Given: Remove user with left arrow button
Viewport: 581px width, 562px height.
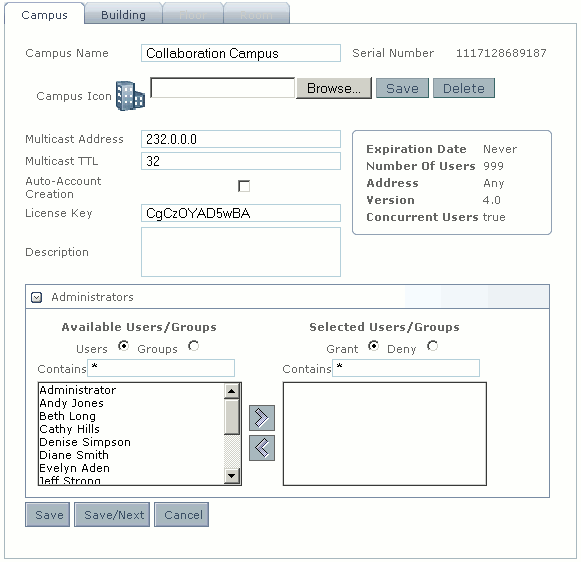Looking at the screenshot, I should click(262, 448).
